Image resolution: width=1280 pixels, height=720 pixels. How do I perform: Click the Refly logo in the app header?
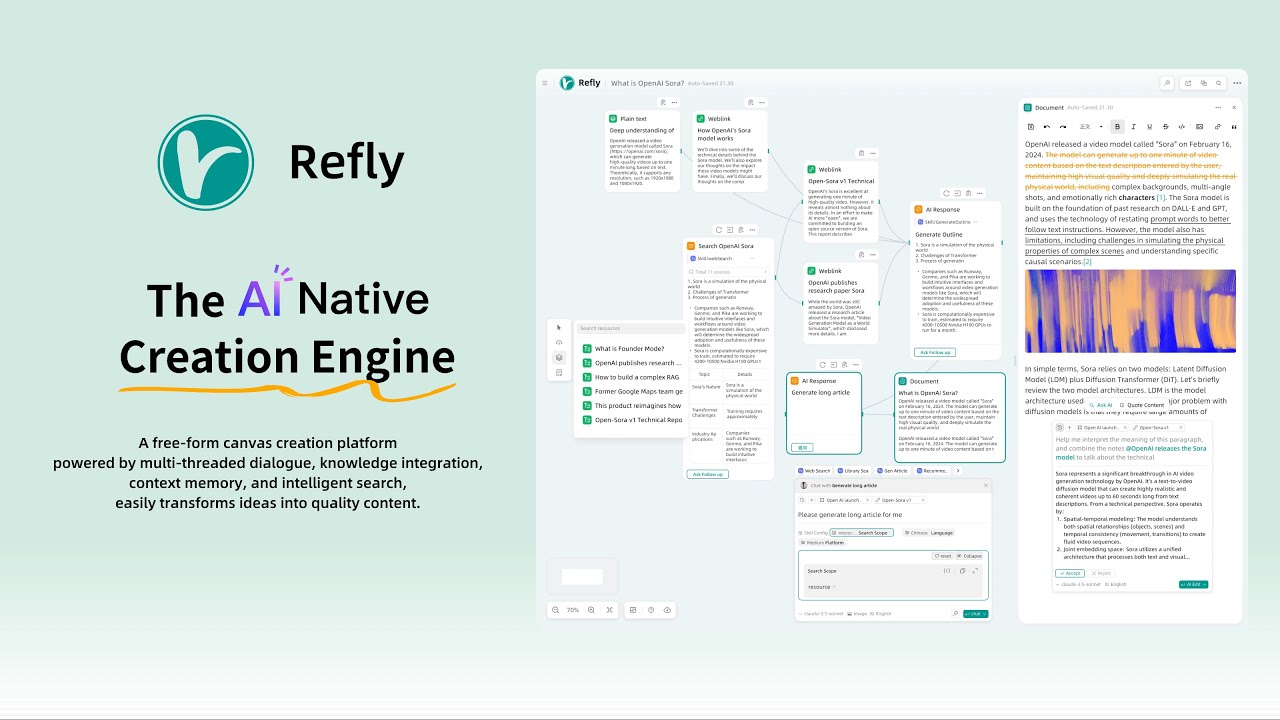click(567, 83)
